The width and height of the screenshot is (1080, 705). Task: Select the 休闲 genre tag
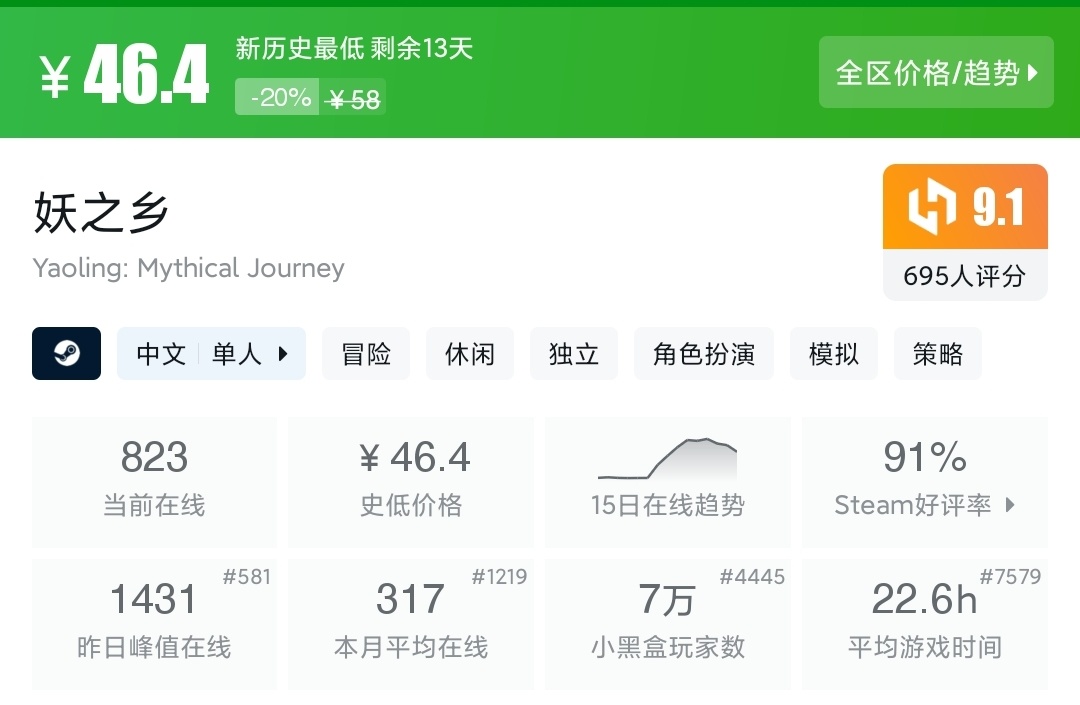click(x=470, y=353)
